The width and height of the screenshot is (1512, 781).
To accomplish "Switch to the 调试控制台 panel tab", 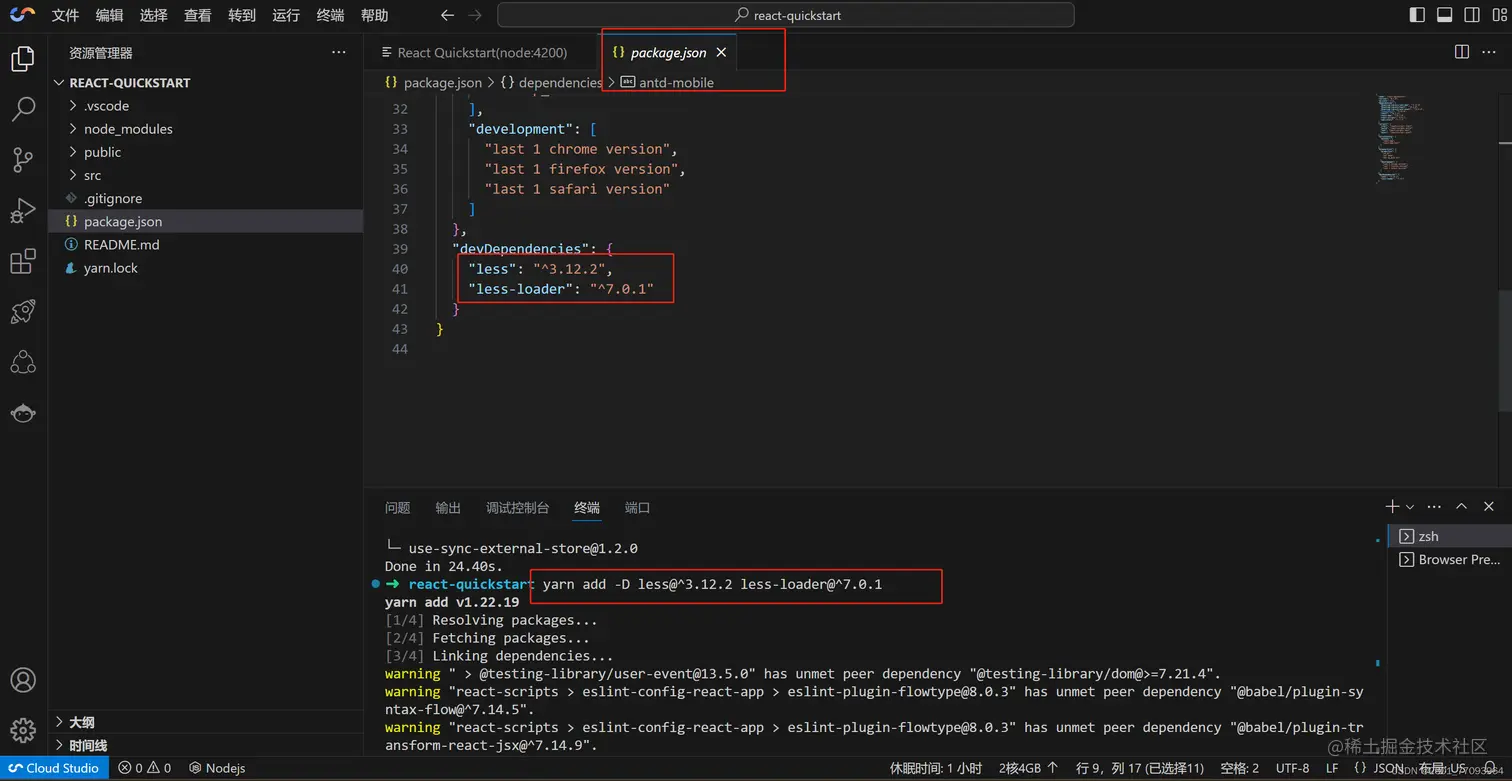I will 517,507.
